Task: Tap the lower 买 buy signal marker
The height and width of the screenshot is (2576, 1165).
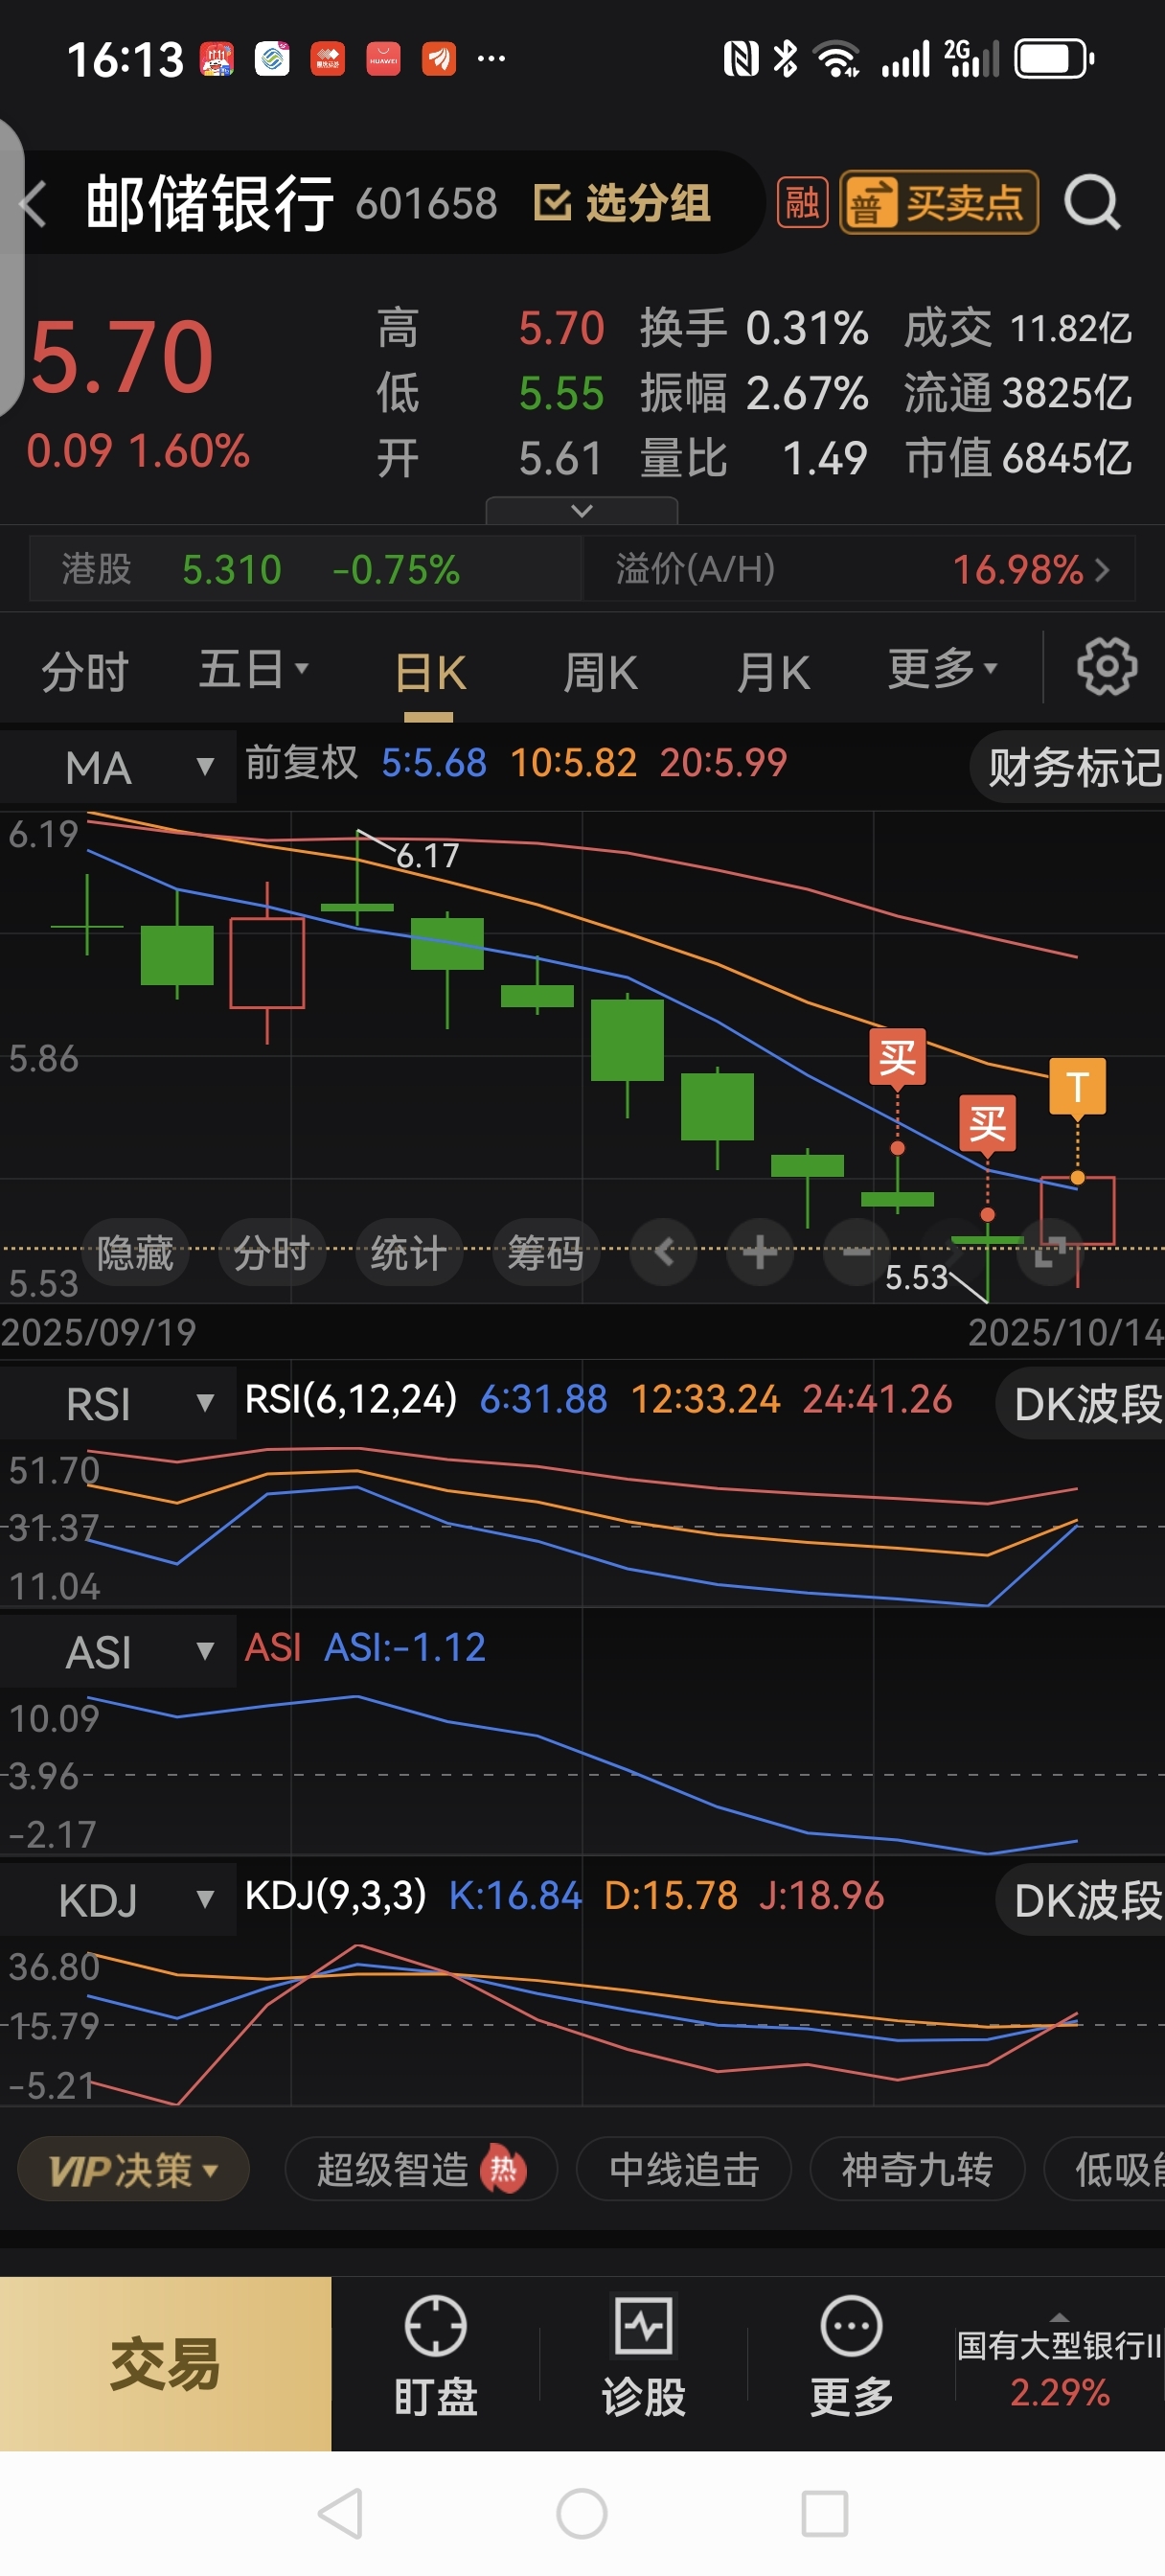Action: pos(987,1124)
